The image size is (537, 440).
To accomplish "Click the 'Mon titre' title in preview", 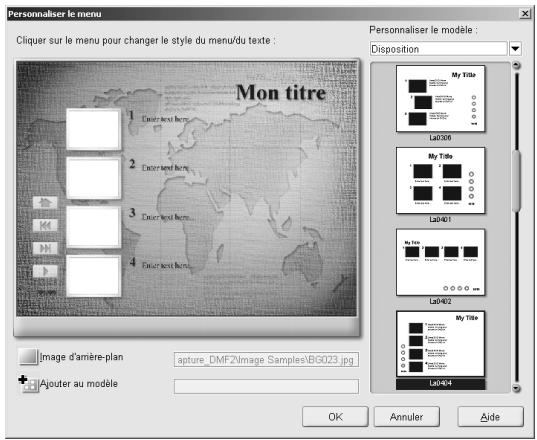I will [x=281, y=92].
